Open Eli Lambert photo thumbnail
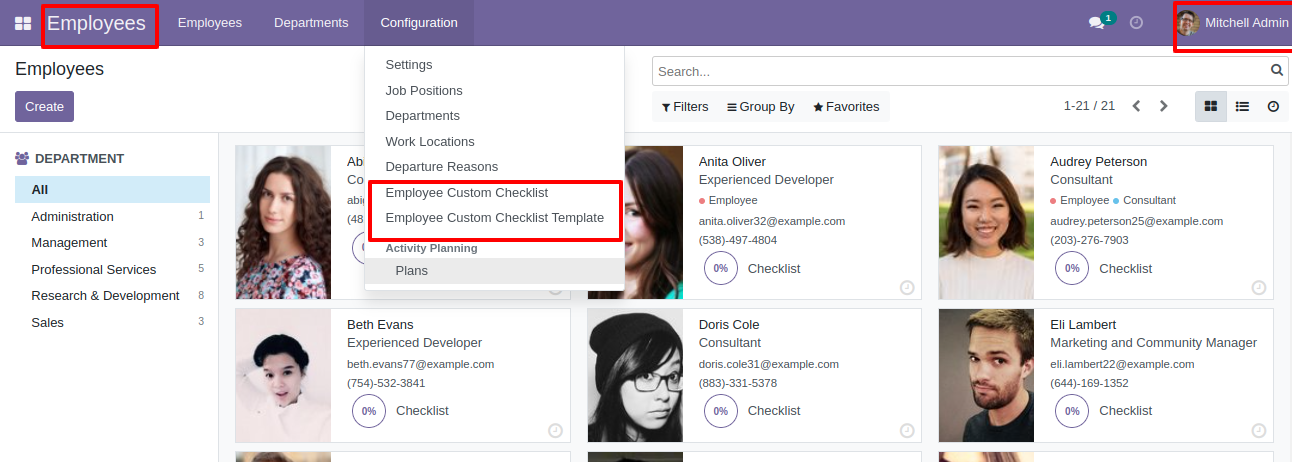 986,376
